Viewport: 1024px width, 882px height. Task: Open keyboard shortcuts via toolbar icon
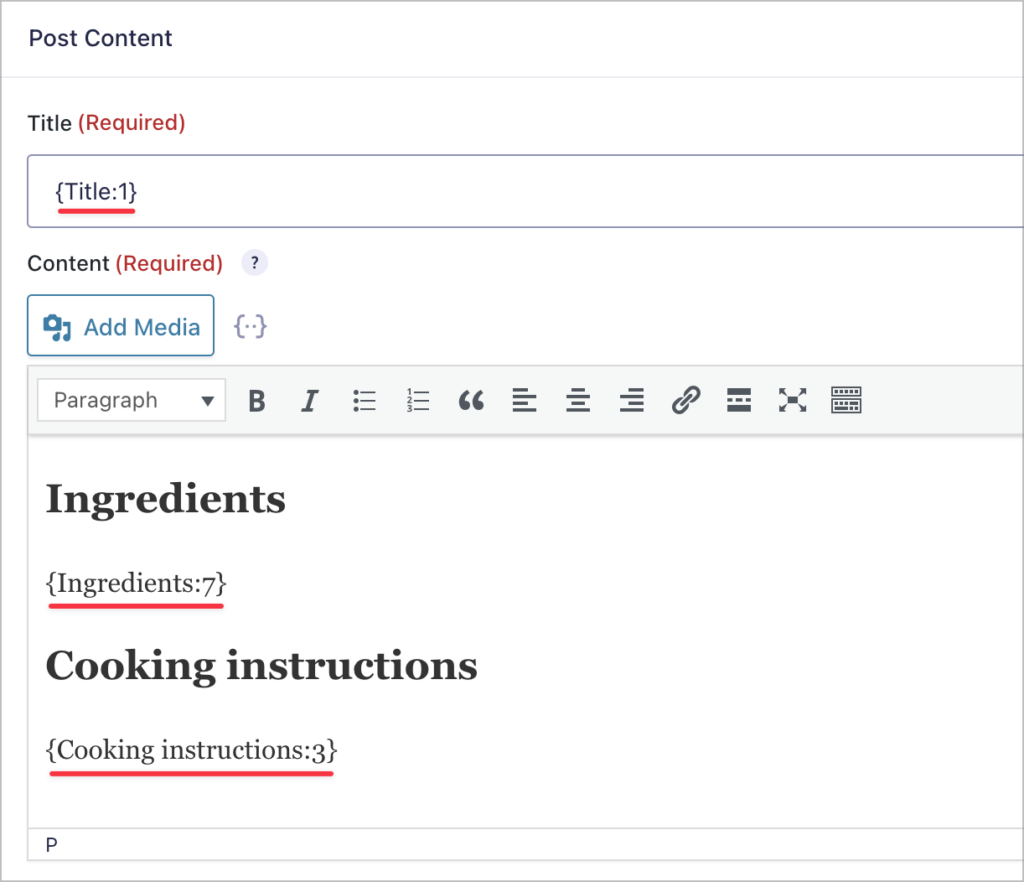click(x=846, y=400)
